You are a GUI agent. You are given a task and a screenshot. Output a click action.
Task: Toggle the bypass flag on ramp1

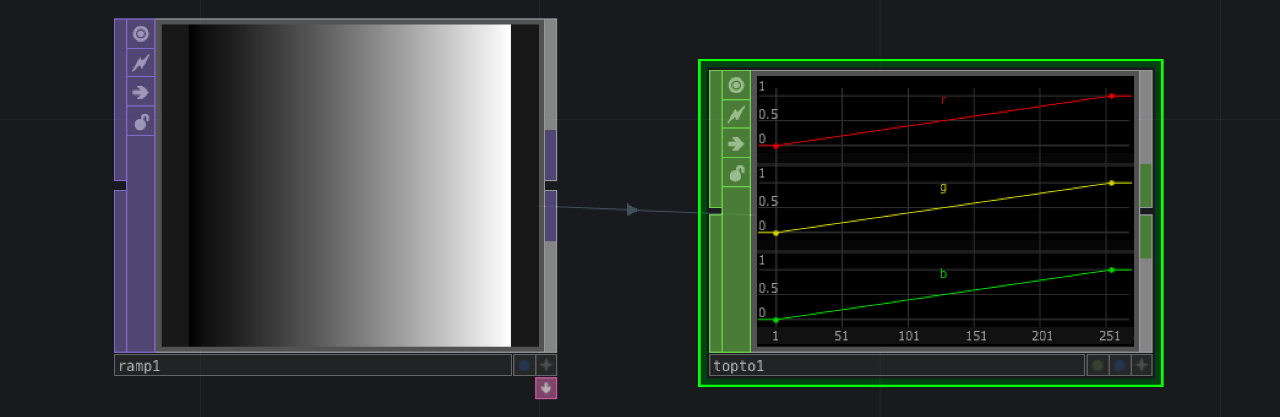coord(141,63)
